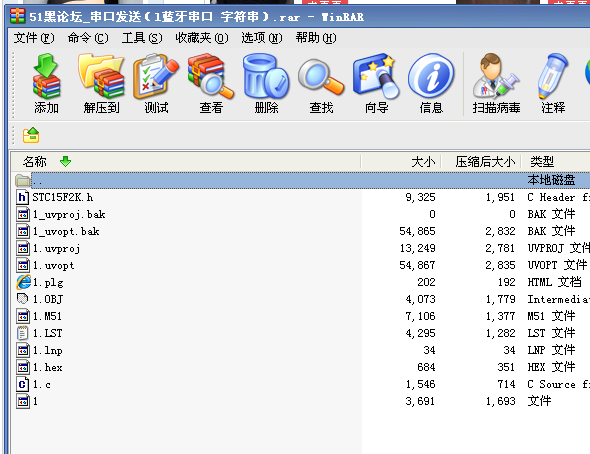Select file 1.uvopt
Viewport: 590px width, 454px height.
(x=53, y=265)
